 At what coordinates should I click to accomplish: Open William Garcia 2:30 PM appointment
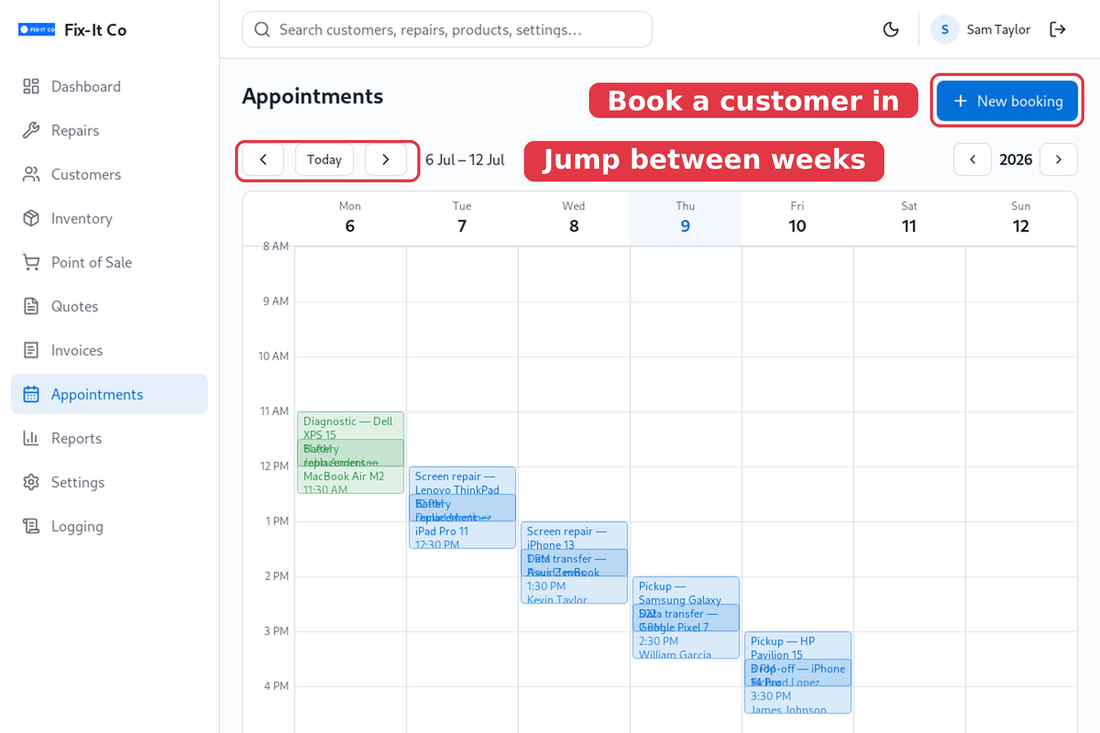click(686, 645)
